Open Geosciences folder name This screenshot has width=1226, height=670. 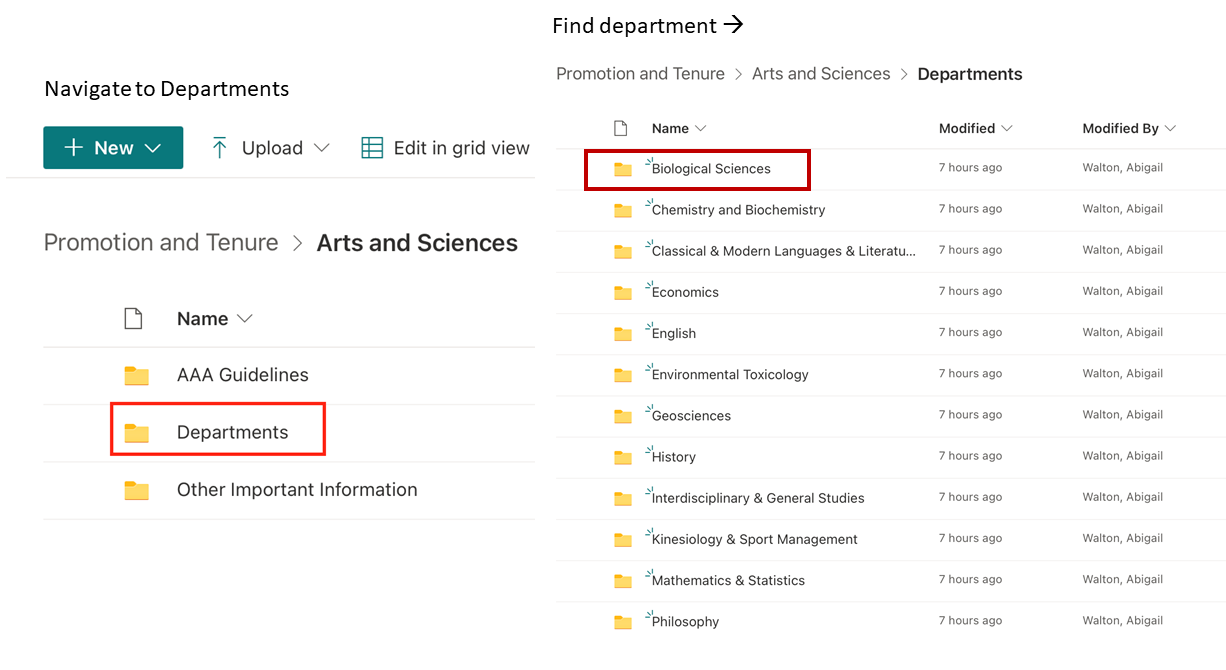(x=691, y=416)
